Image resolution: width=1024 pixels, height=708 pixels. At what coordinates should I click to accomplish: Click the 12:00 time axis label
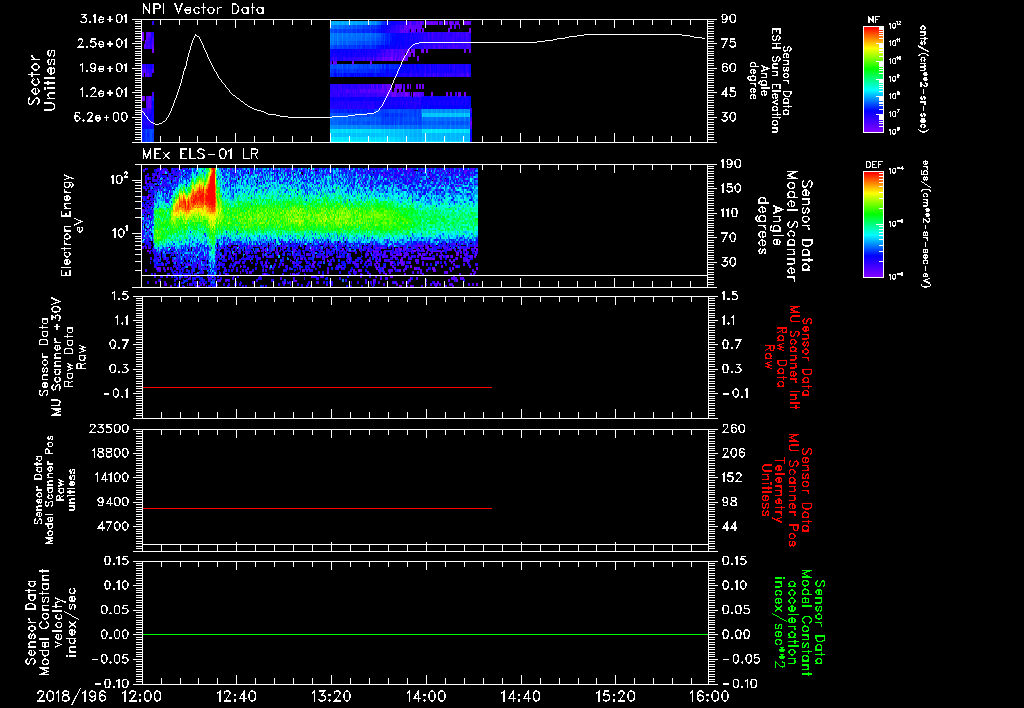(142, 697)
